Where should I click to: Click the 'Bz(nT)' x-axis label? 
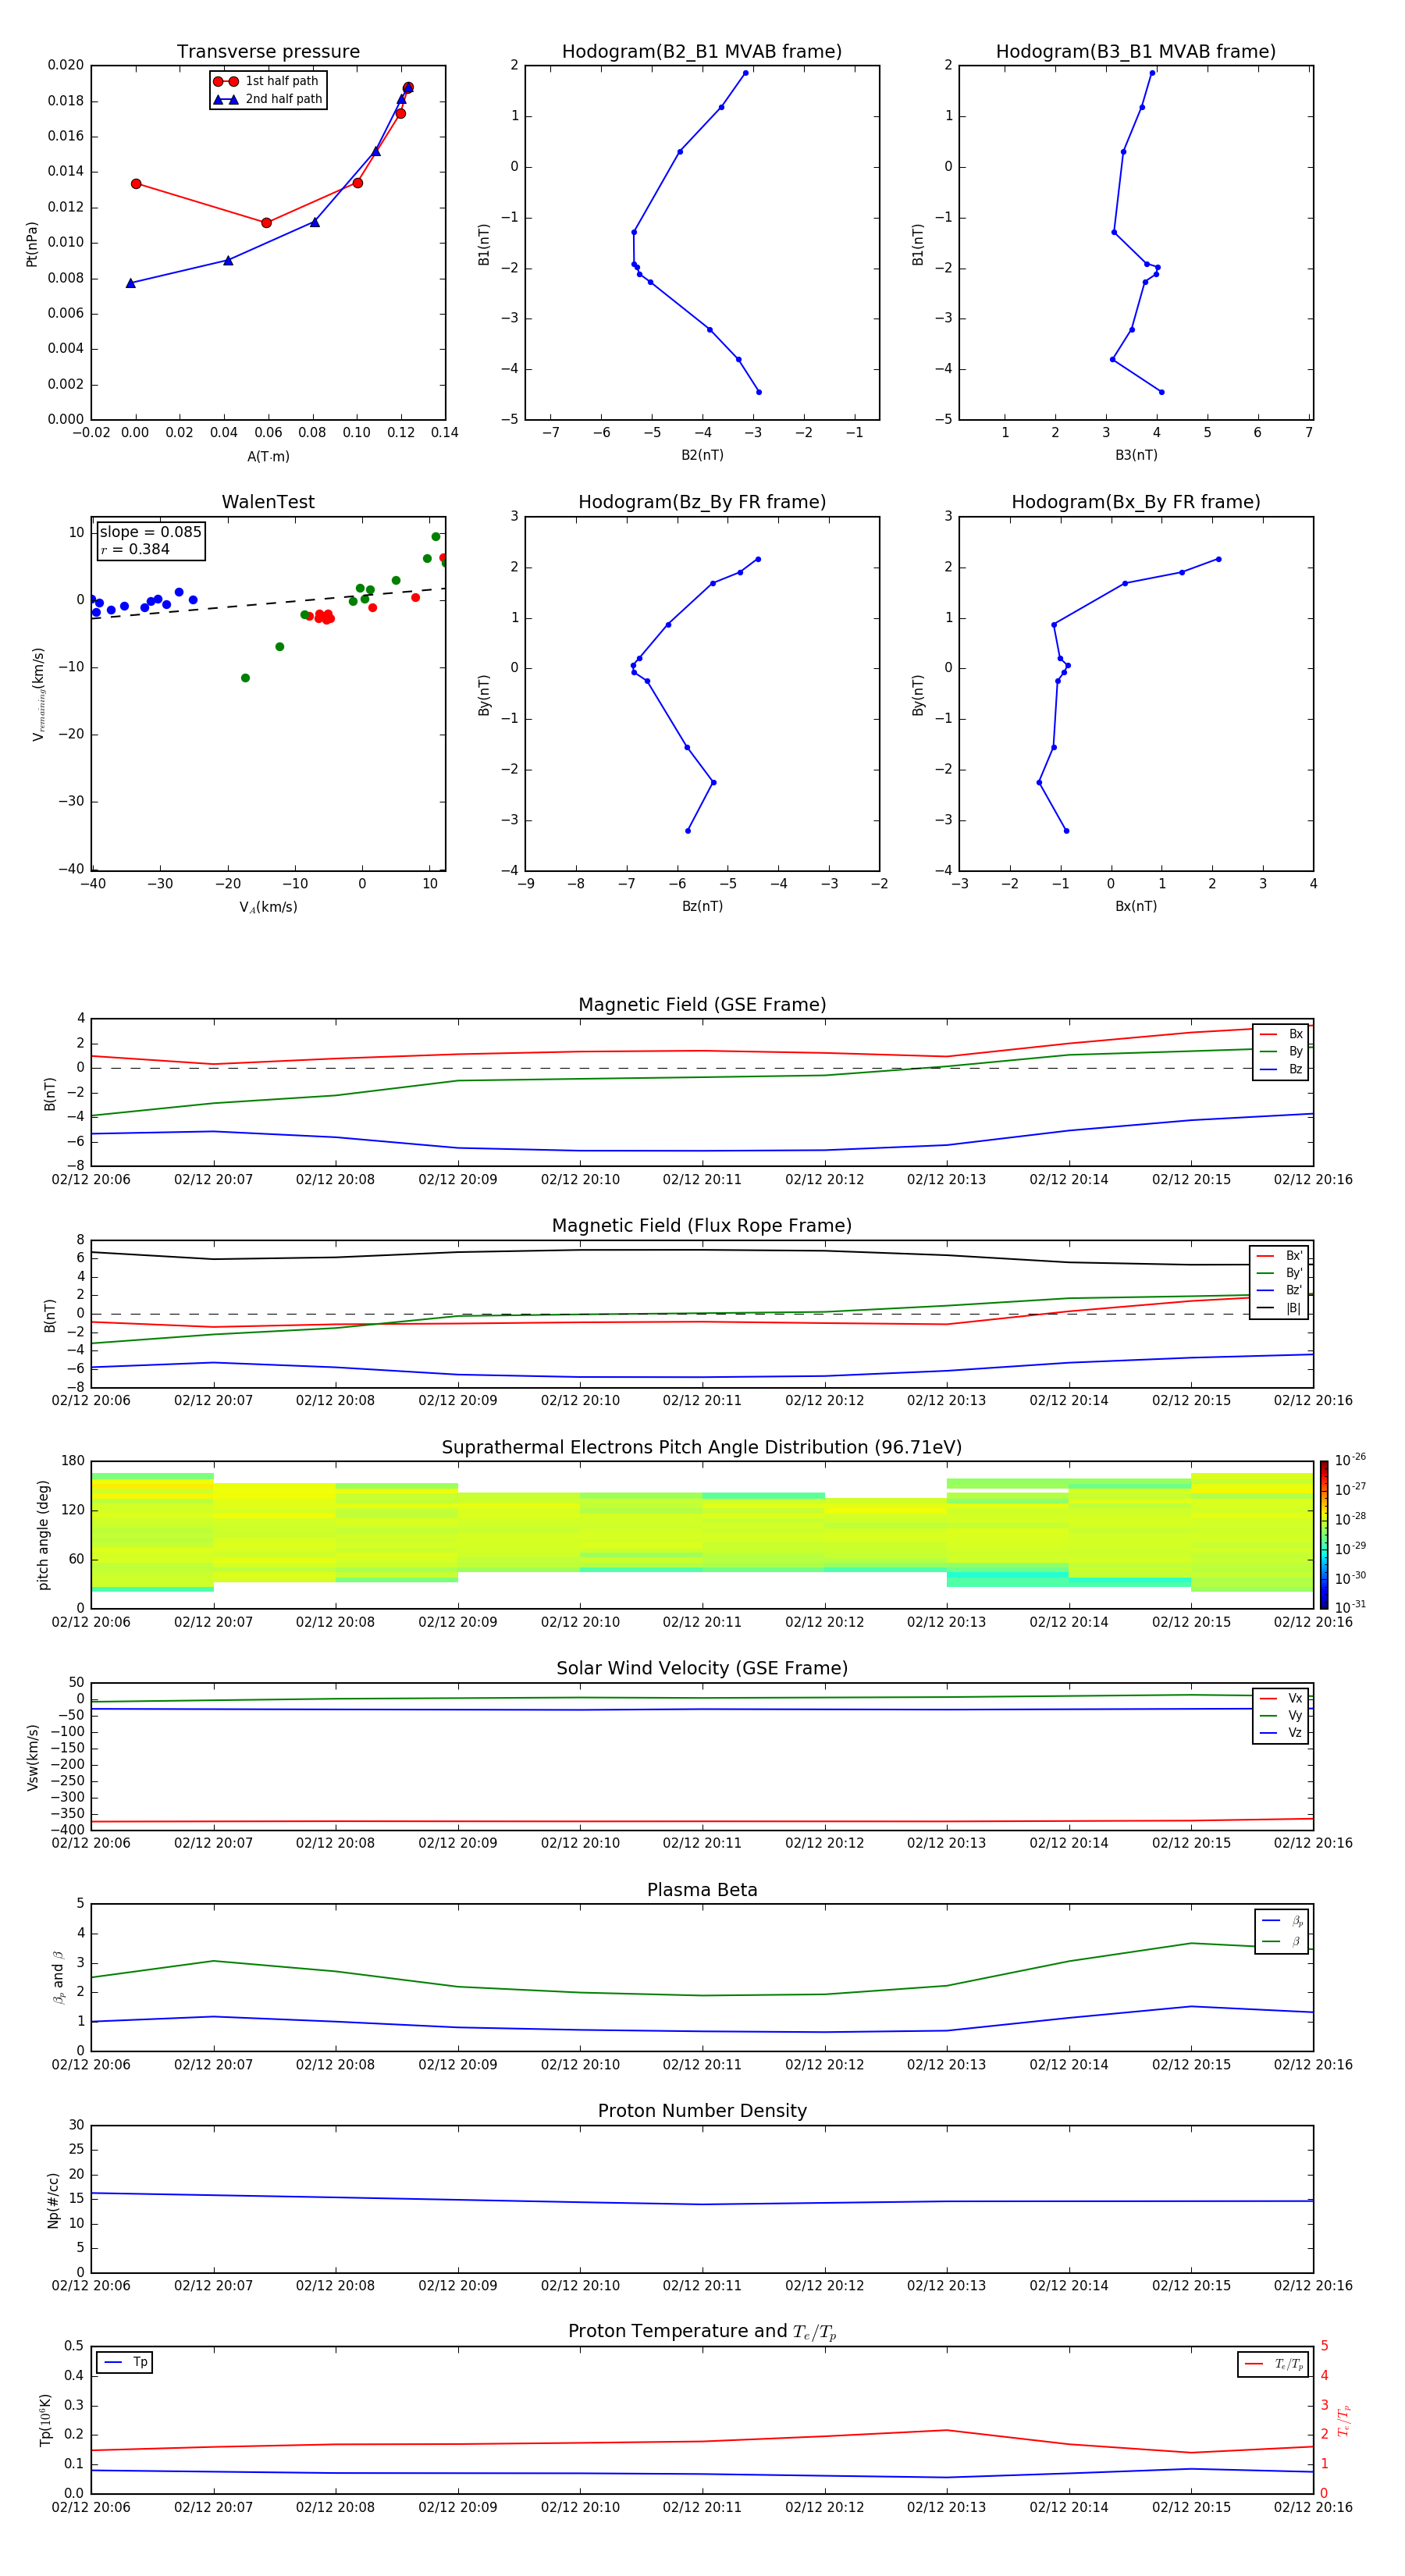pyautogui.click(x=702, y=906)
